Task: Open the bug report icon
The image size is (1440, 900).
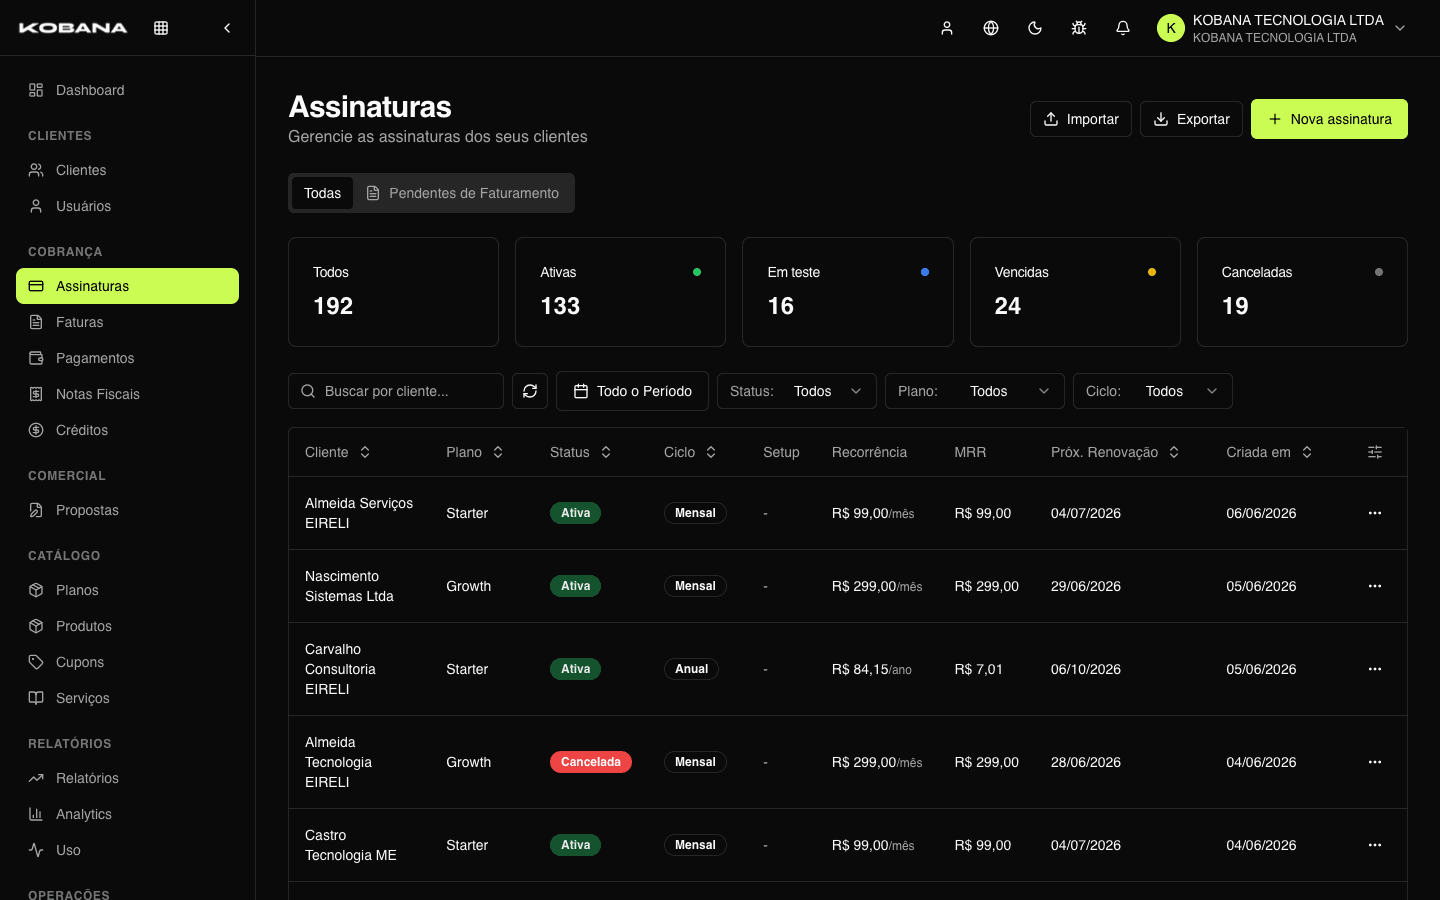Action: (x=1079, y=28)
